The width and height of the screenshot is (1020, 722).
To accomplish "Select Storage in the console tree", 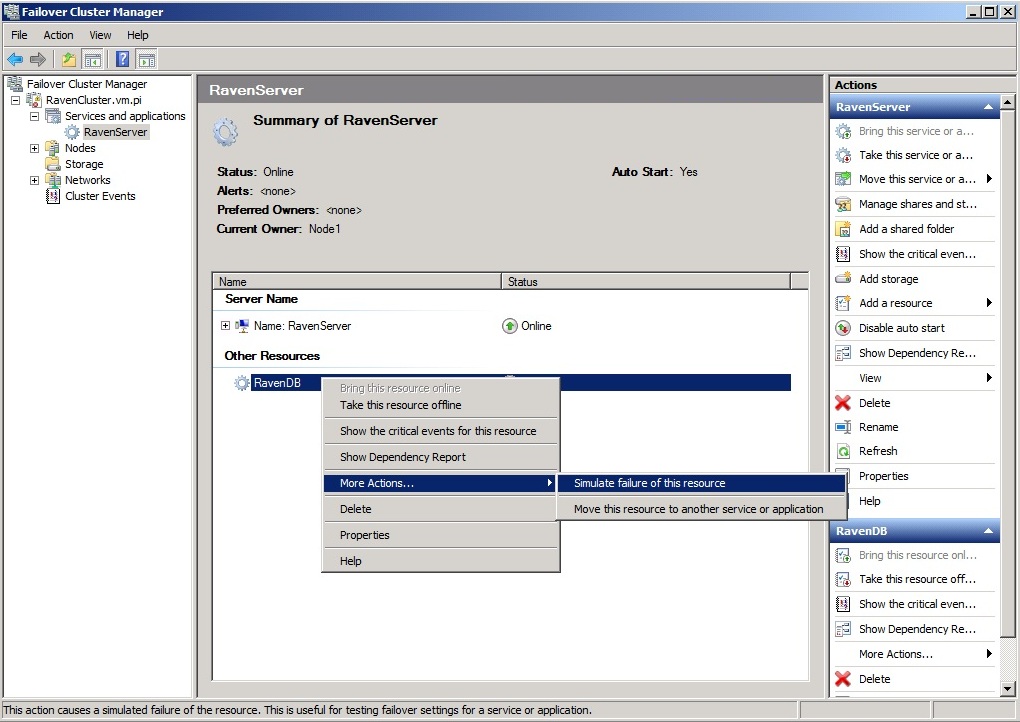I will (84, 164).
